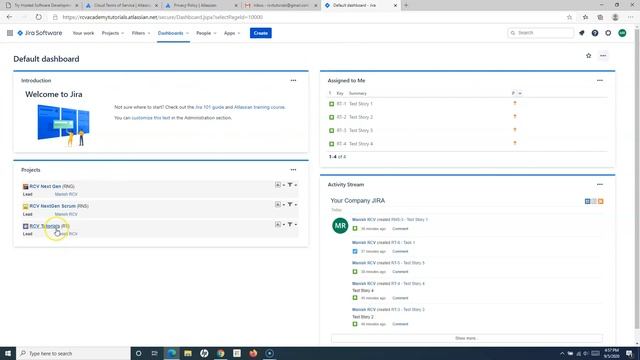Click the task icon under RT-6 Task 1
Image resolution: width=640 pixels, height=360 pixels.
click(355, 251)
